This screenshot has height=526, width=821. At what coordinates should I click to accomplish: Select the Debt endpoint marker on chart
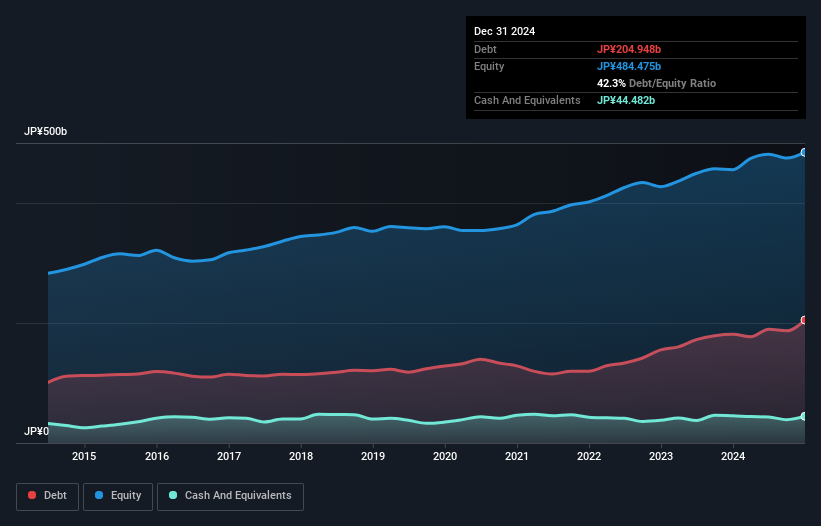click(x=804, y=320)
